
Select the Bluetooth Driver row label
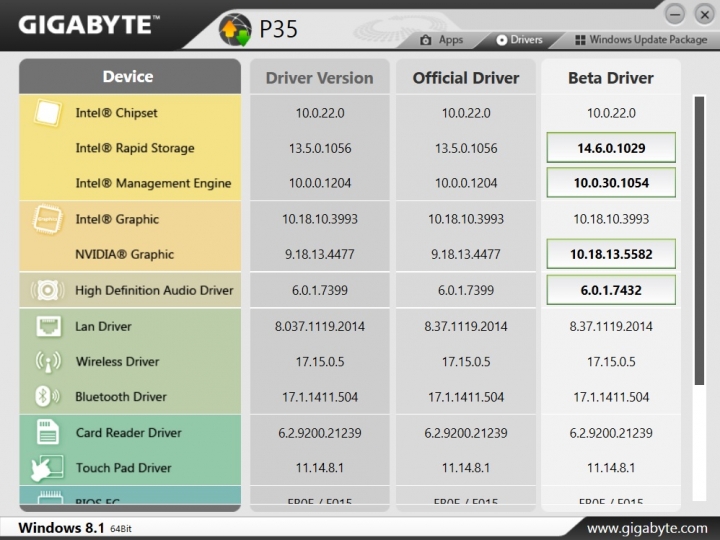pyautogui.click(x=121, y=397)
